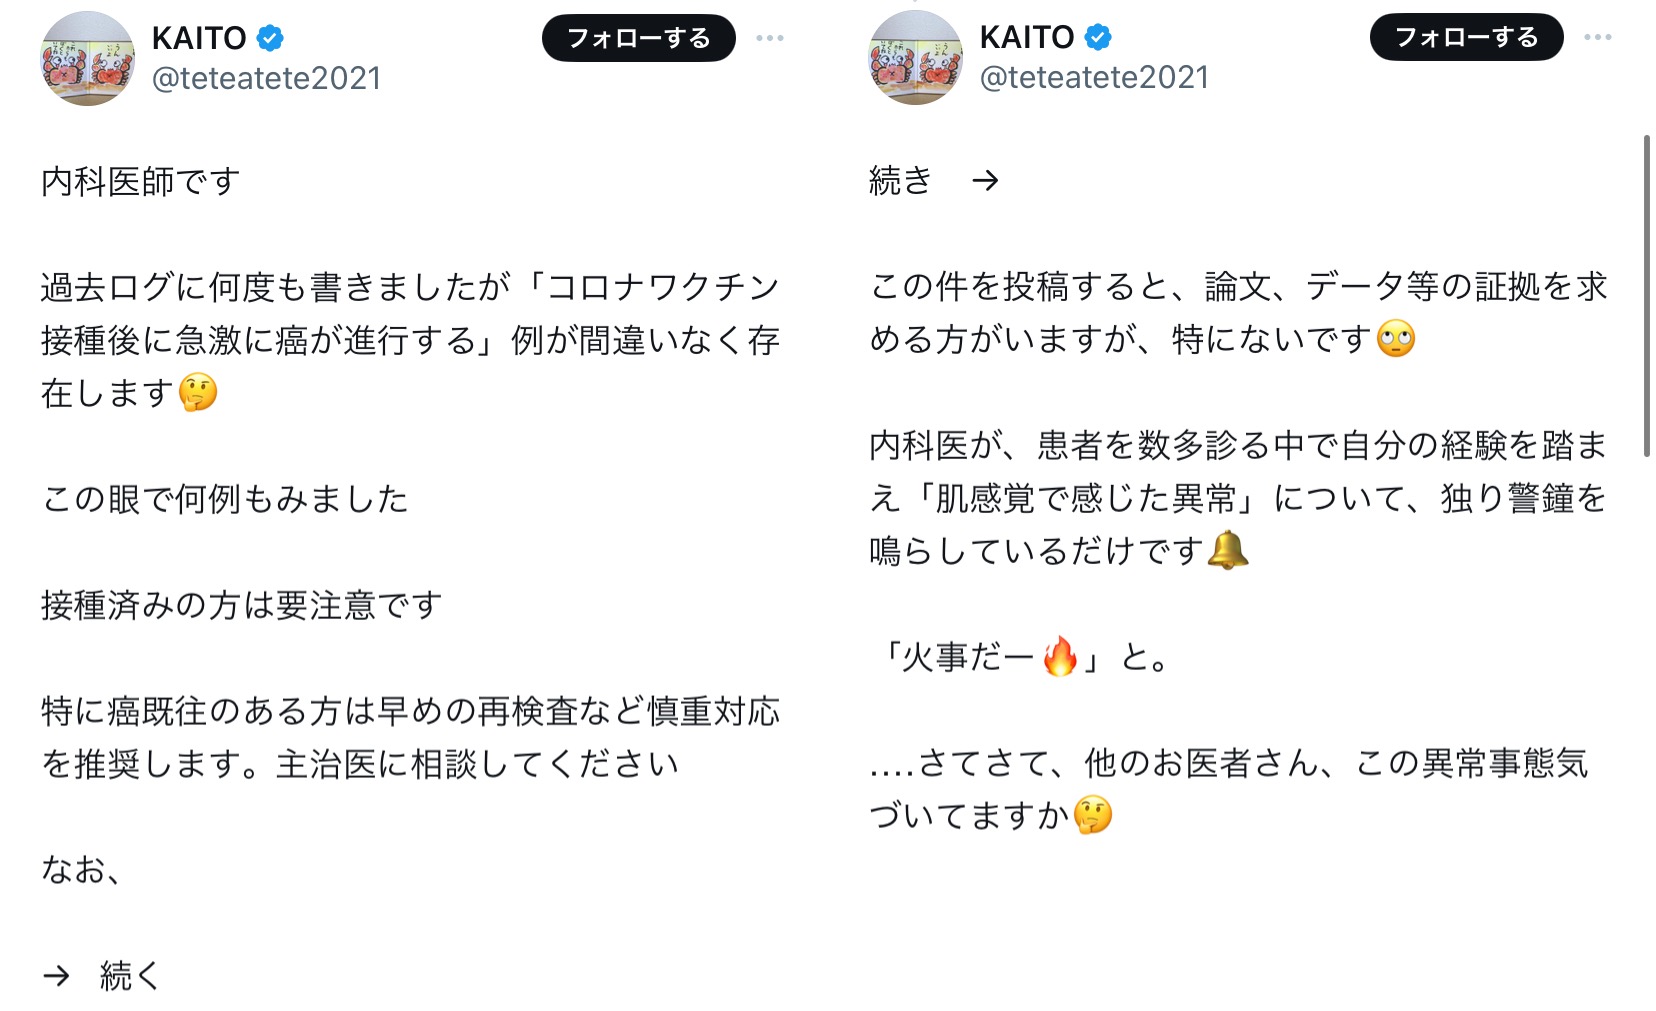1656x1011 pixels.
Task: Click the thinking emoji after 在します
Action: [198, 393]
